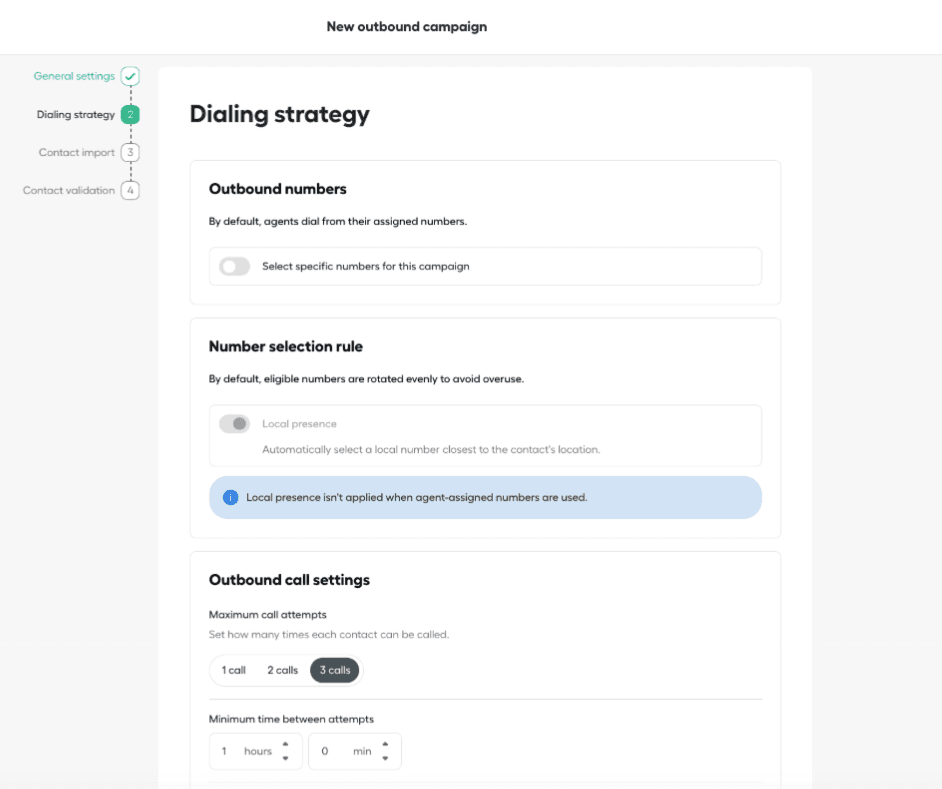Image resolution: width=942 pixels, height=789 pixels.
Task: Select Dialing strategy step label
Action: coord(76,114)
